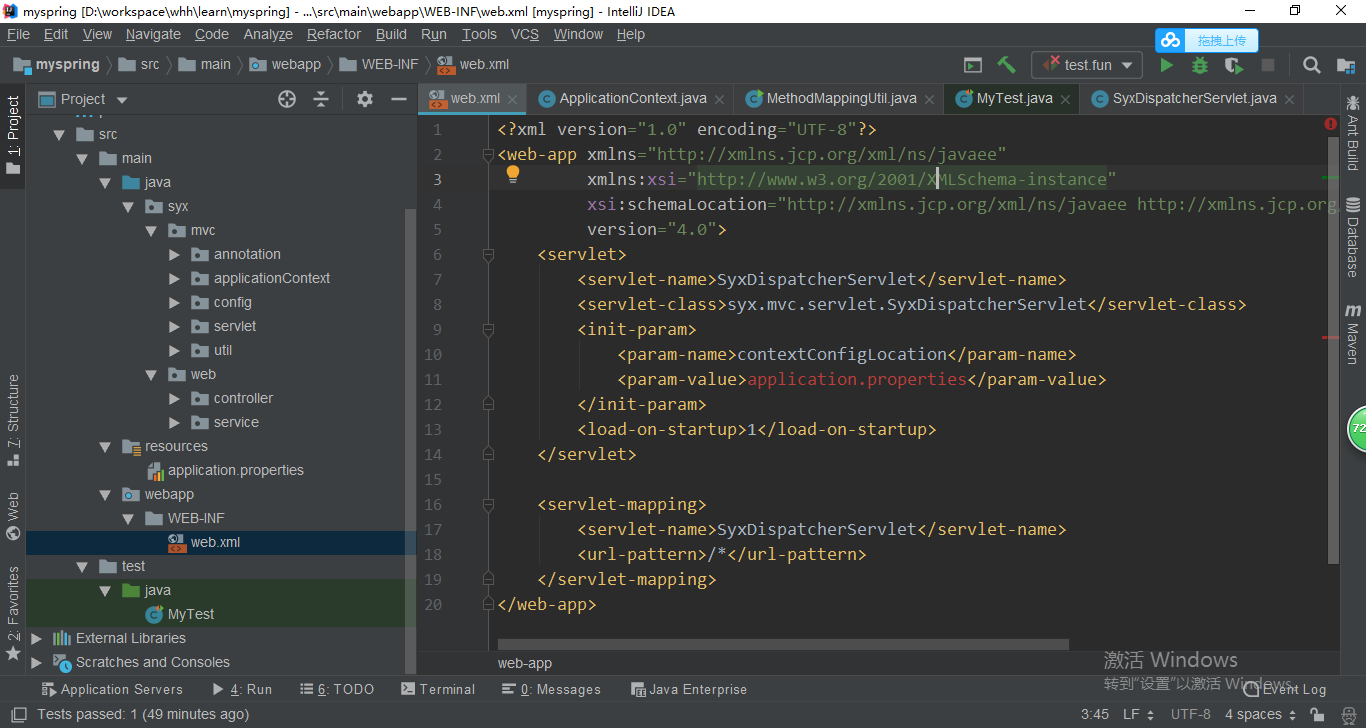
Task: Collapse all in Project panel
Action: [321, 99]
